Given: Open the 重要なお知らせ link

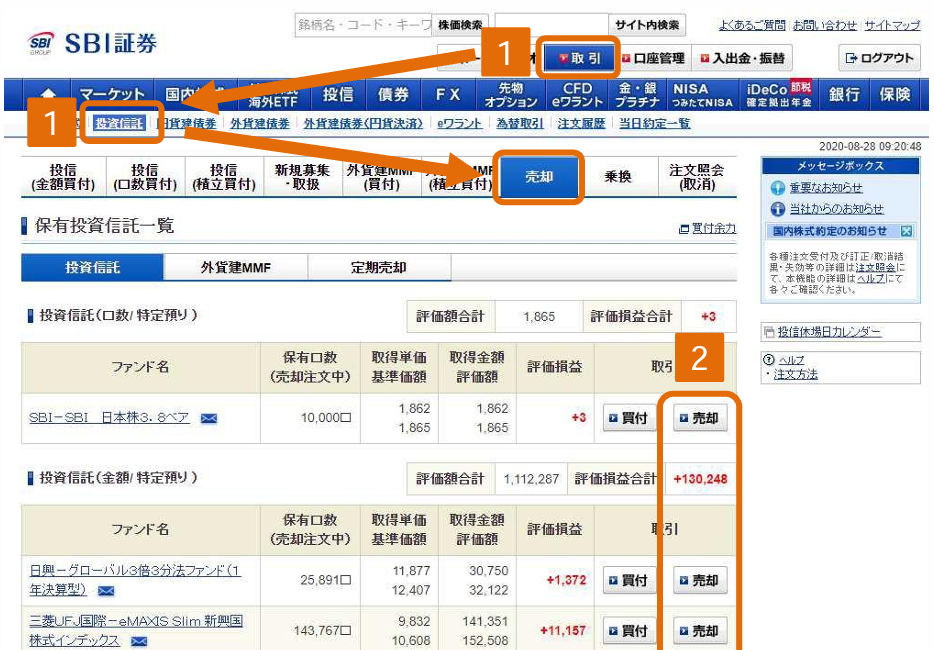Looking at the screenshot, I should 826,188.
